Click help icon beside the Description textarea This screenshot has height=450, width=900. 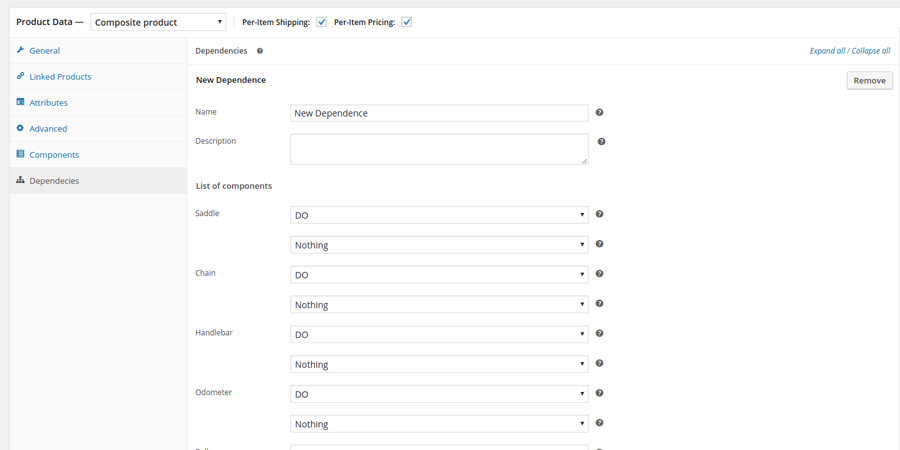601,142
